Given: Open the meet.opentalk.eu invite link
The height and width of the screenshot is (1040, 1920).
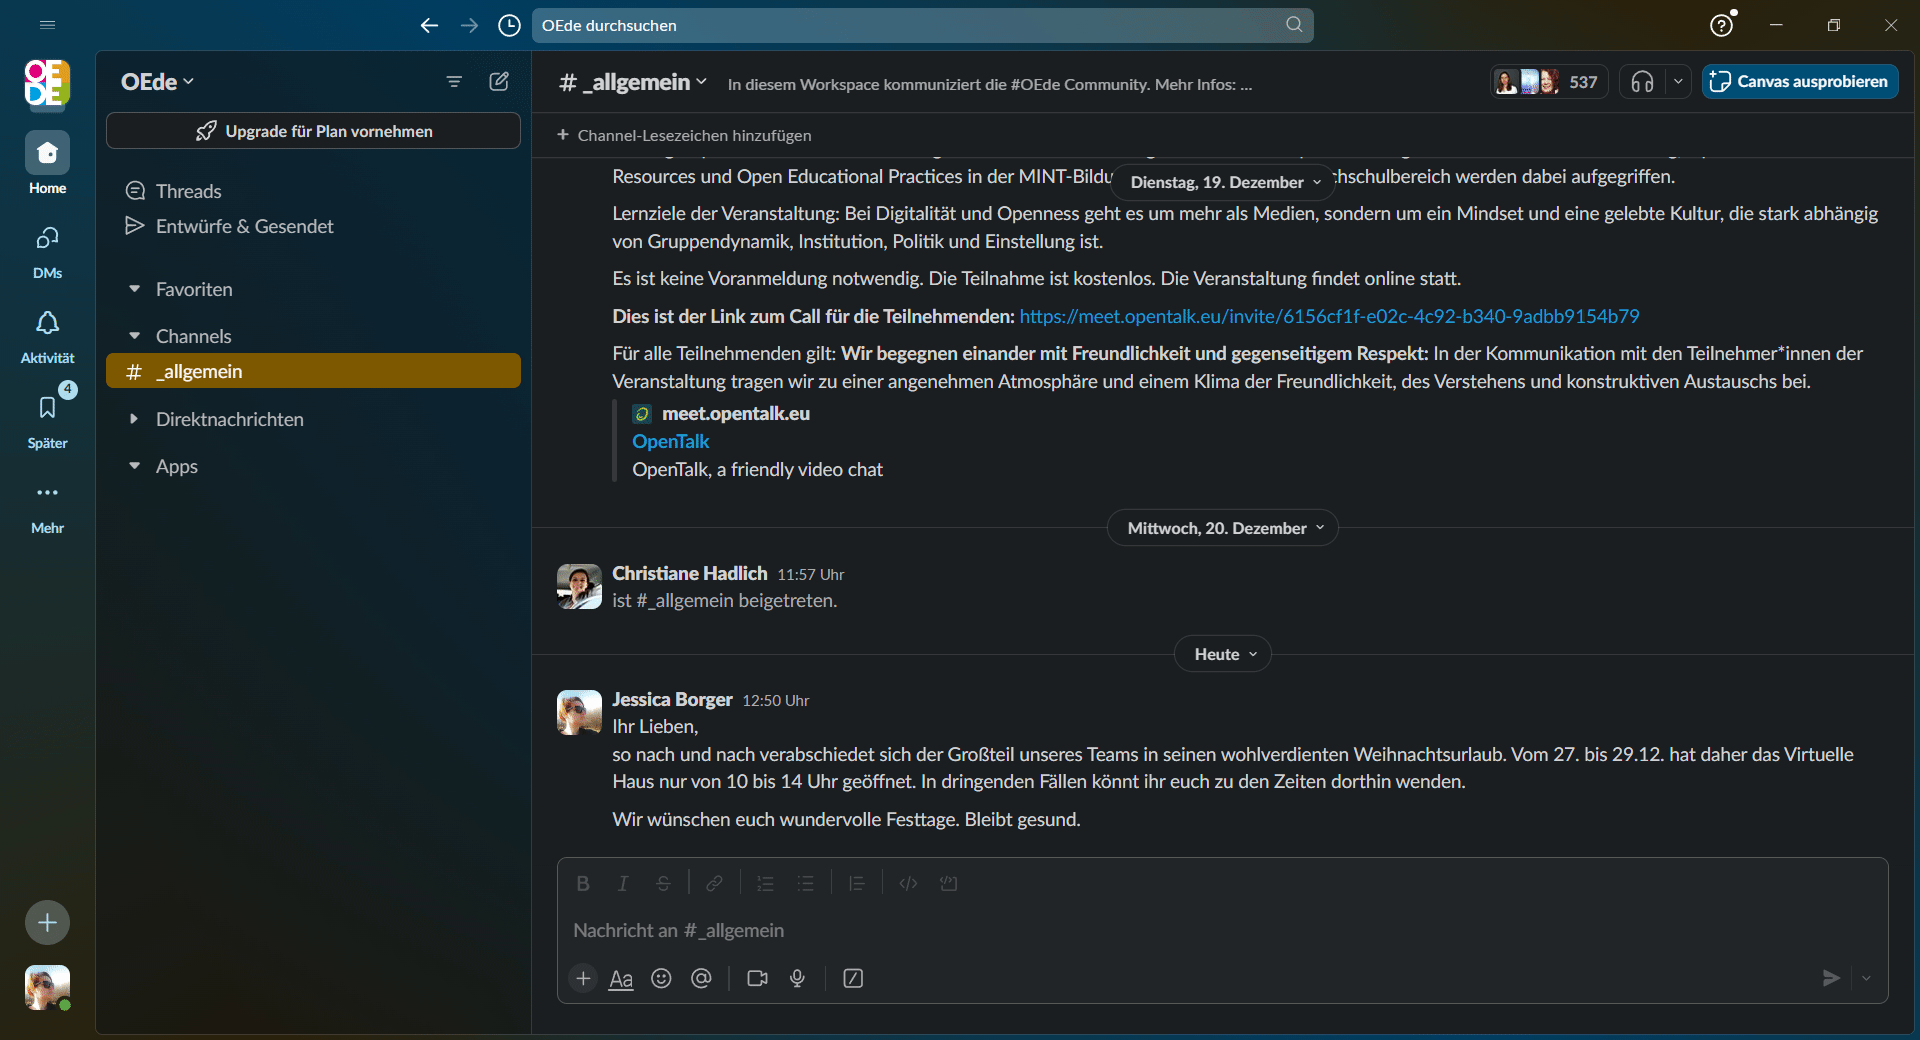Looking at the screenshot, I should [x=1329, y=316].
